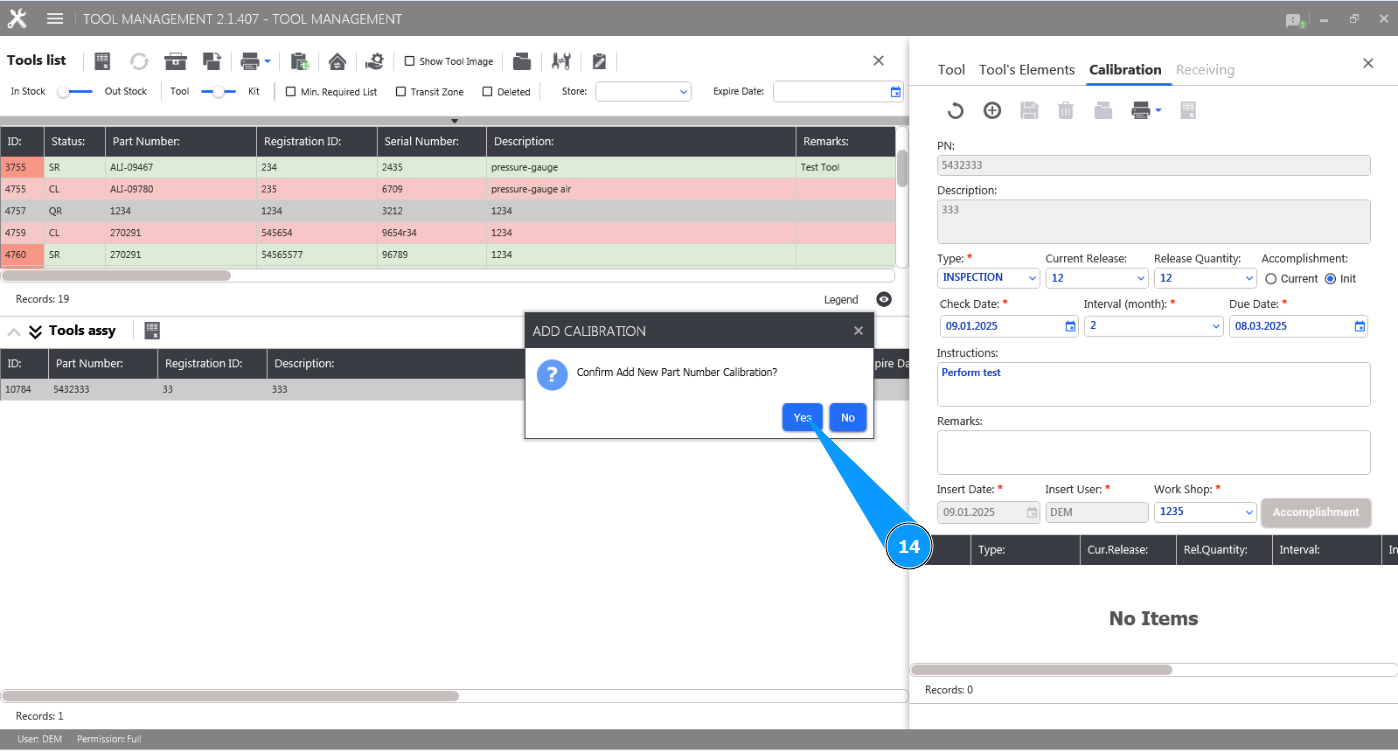Image resolution: width=1398 pixels, height=751 pixels.
Task: Switch to the Tool's Elements tab
Action: click(1027, 70)
